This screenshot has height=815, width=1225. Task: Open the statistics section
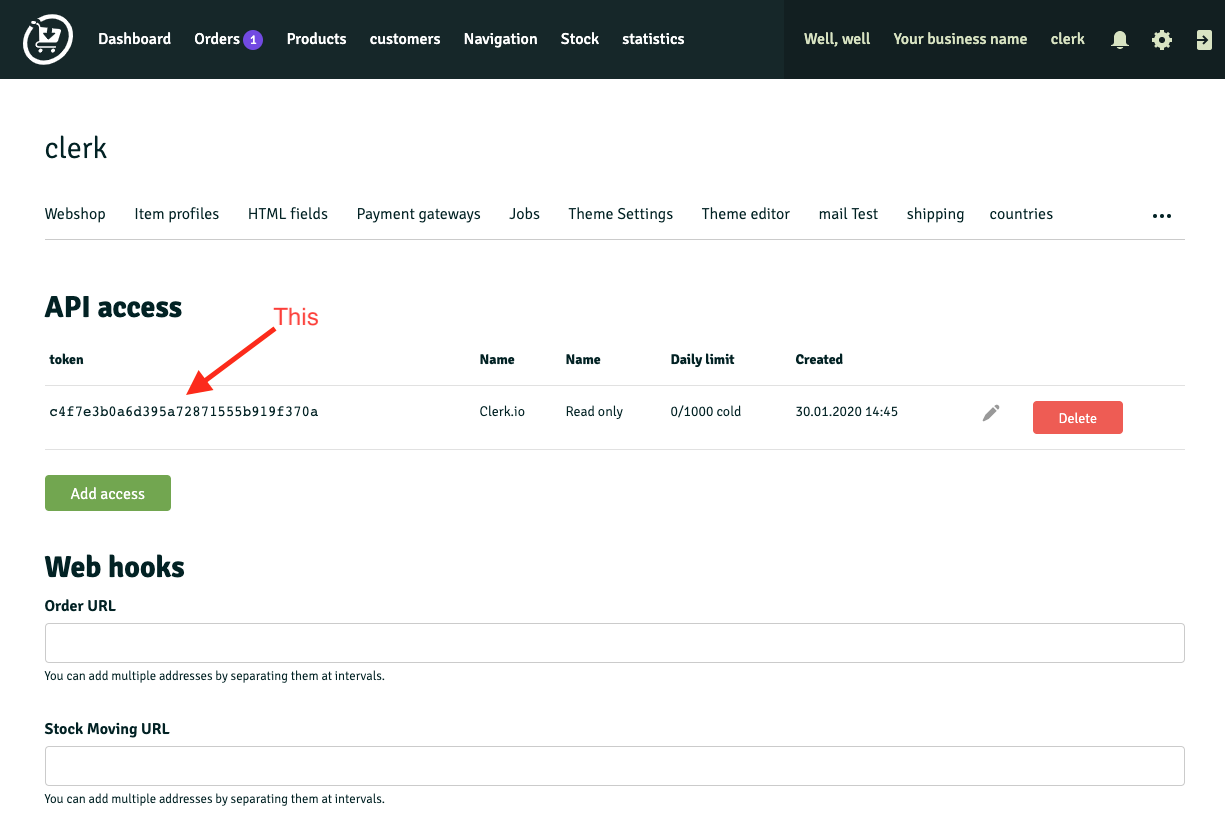pos(653,39)
